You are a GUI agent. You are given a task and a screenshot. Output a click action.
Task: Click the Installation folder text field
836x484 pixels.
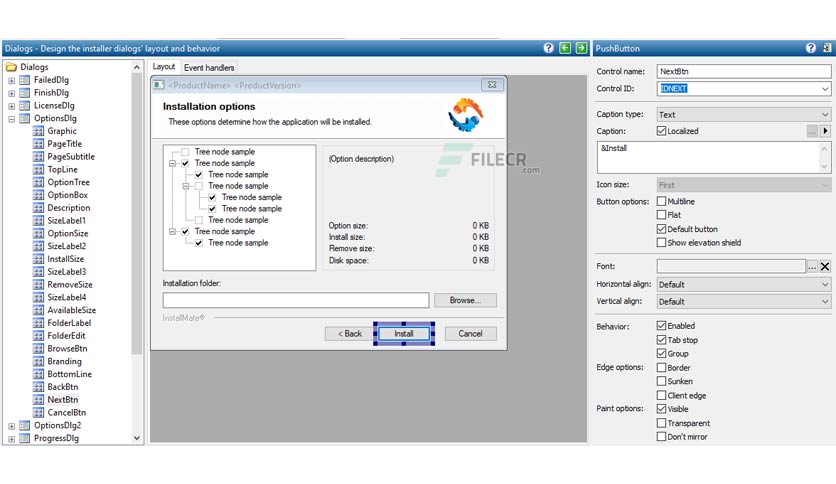(x=296, y=300)
